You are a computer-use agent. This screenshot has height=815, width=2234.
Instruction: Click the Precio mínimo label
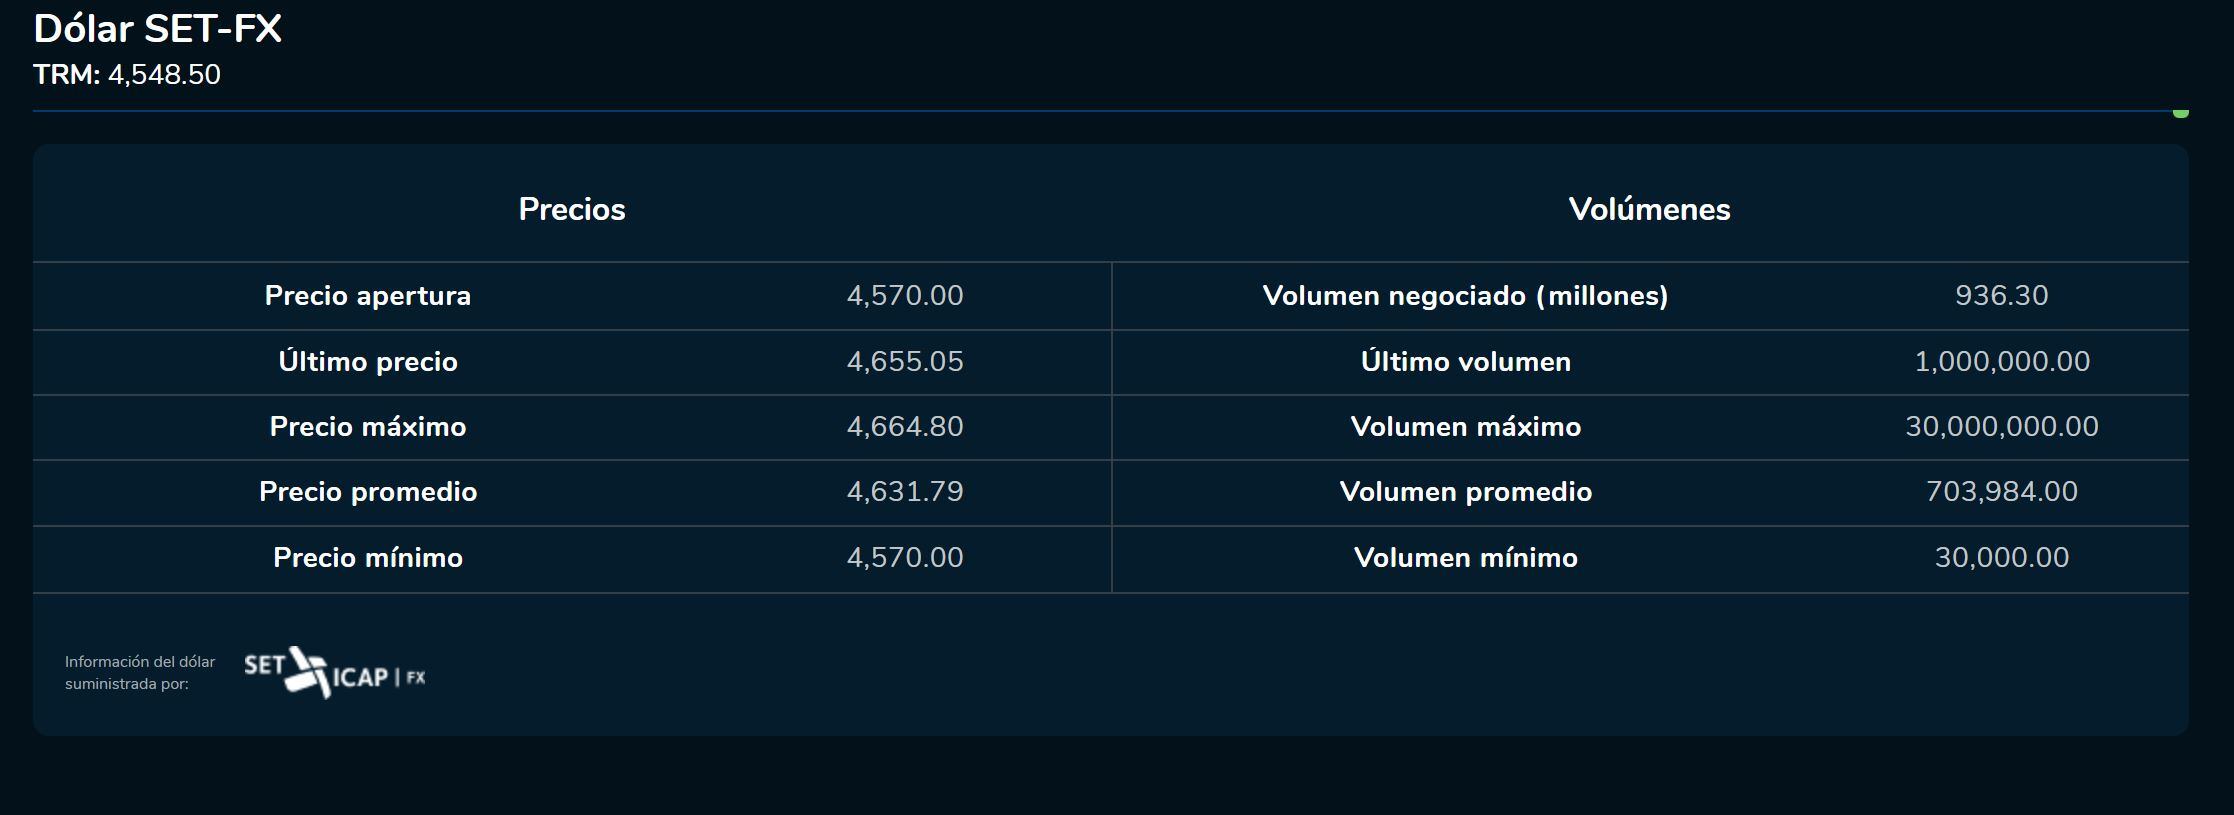click(367, 558)
